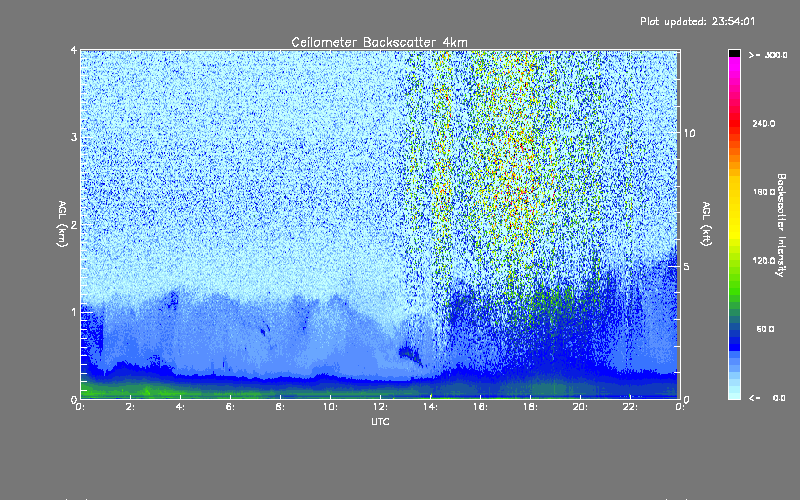The image size is (800, 500).
Task: Click the 'Ceilometer Backscatter 4km' plot title
Action: (379, 42)
